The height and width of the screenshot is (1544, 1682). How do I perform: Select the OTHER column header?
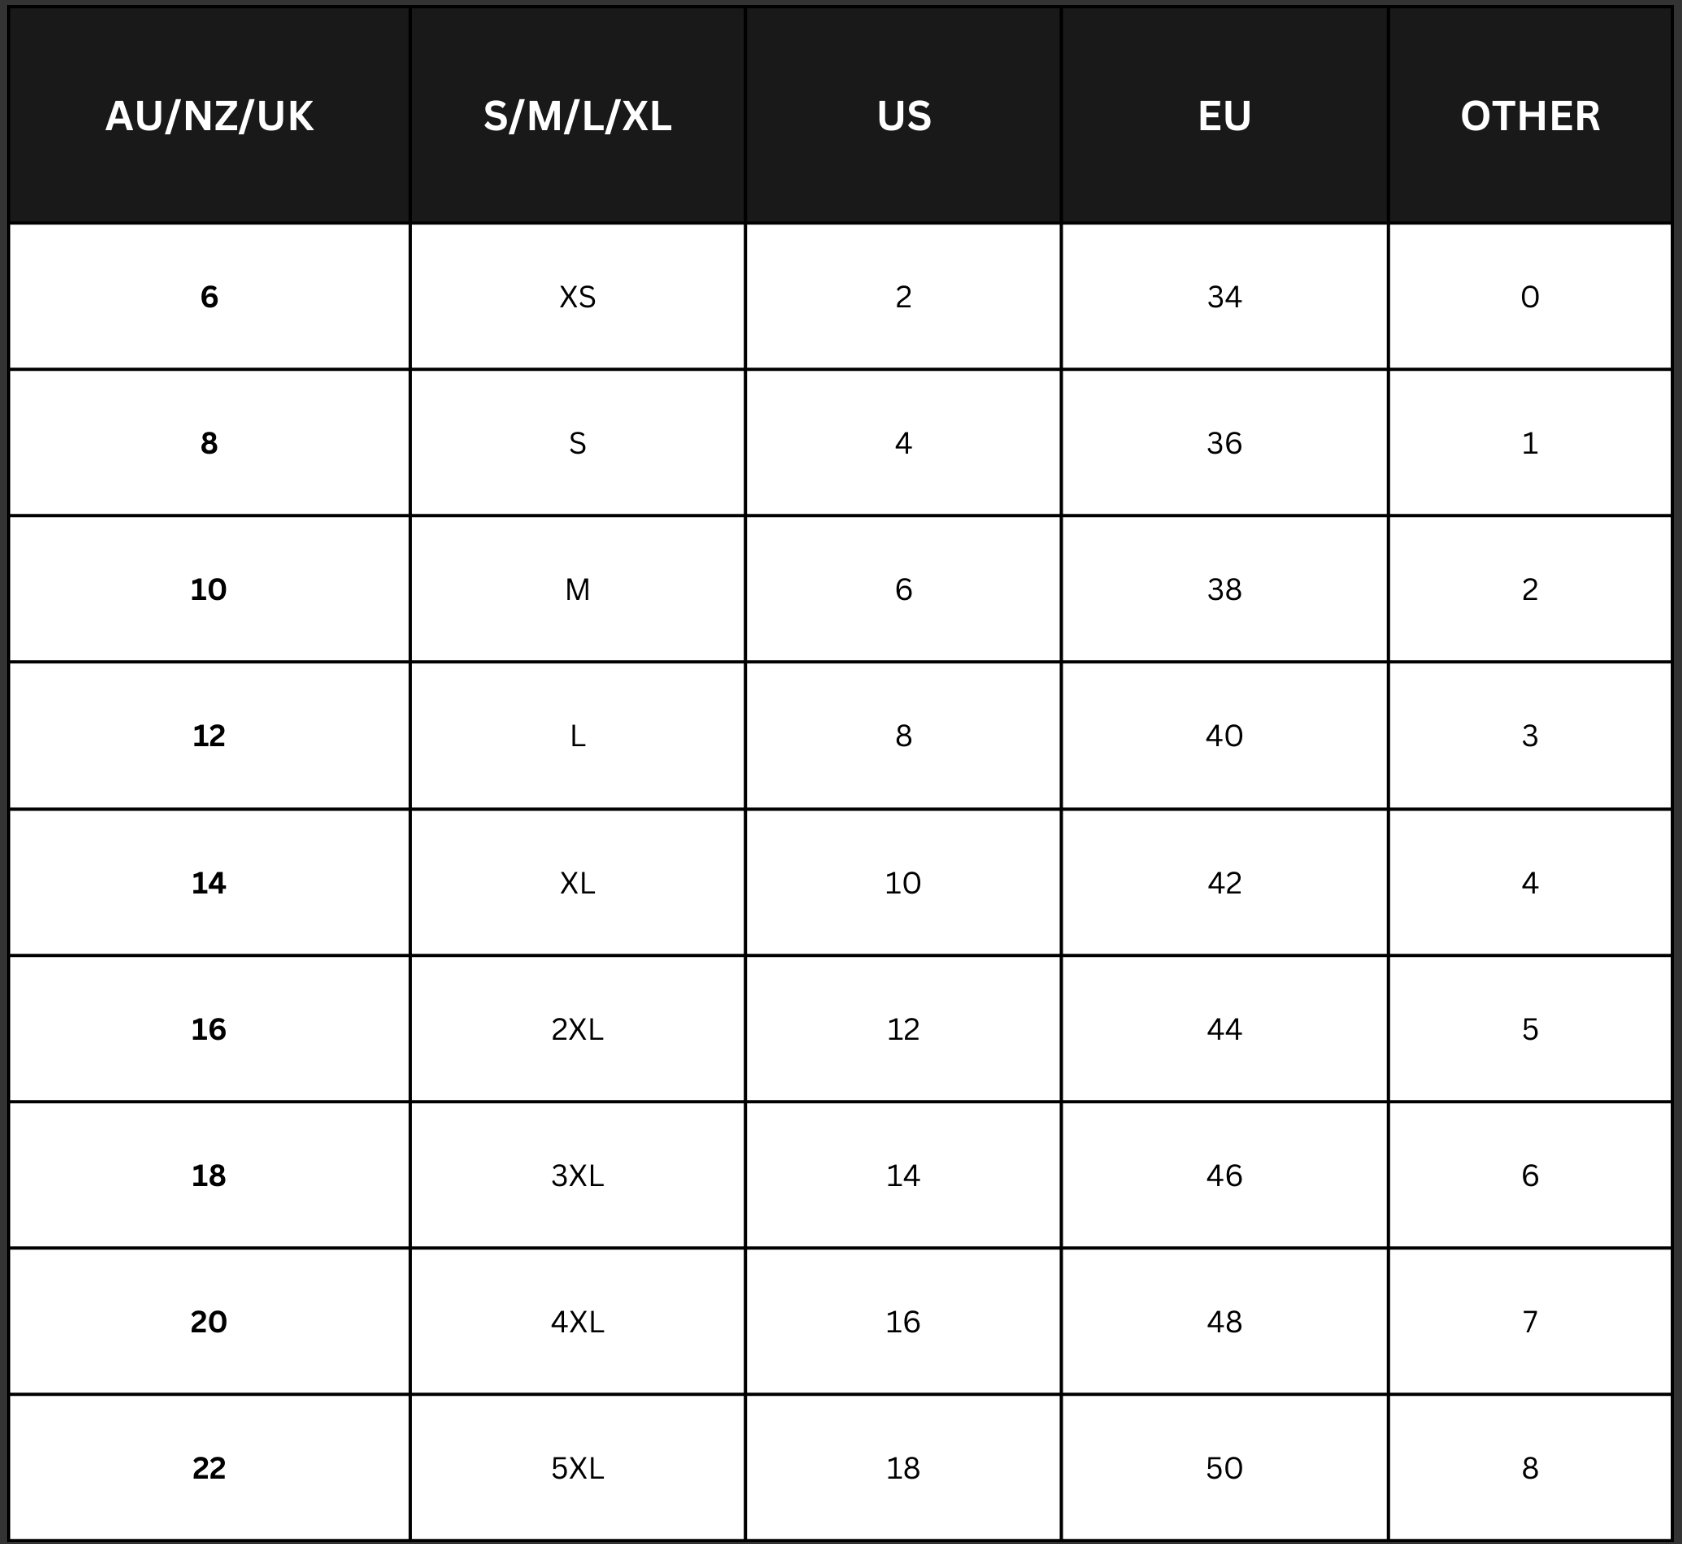point(1530,116)
